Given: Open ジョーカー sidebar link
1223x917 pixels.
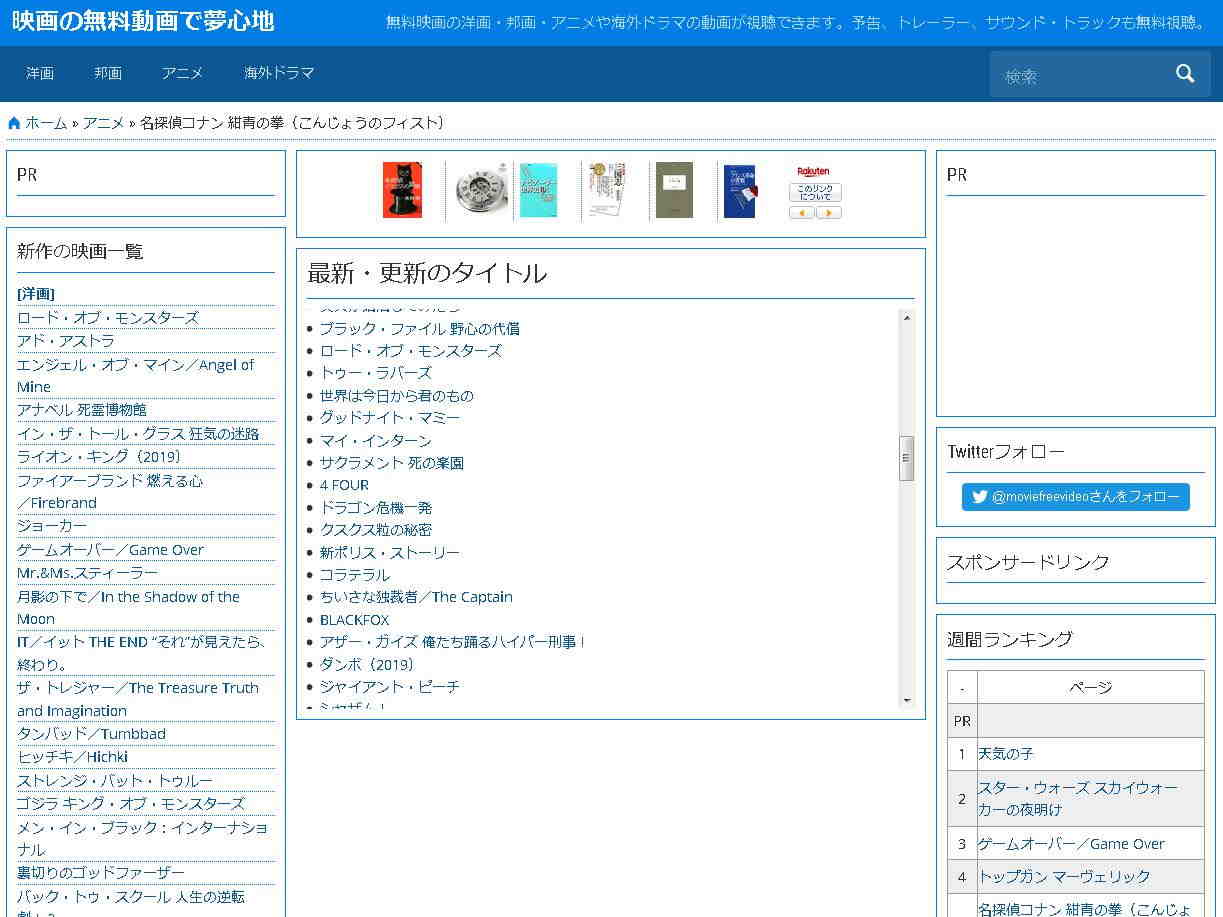Looking at the screenshot, I should click(52, 525).
